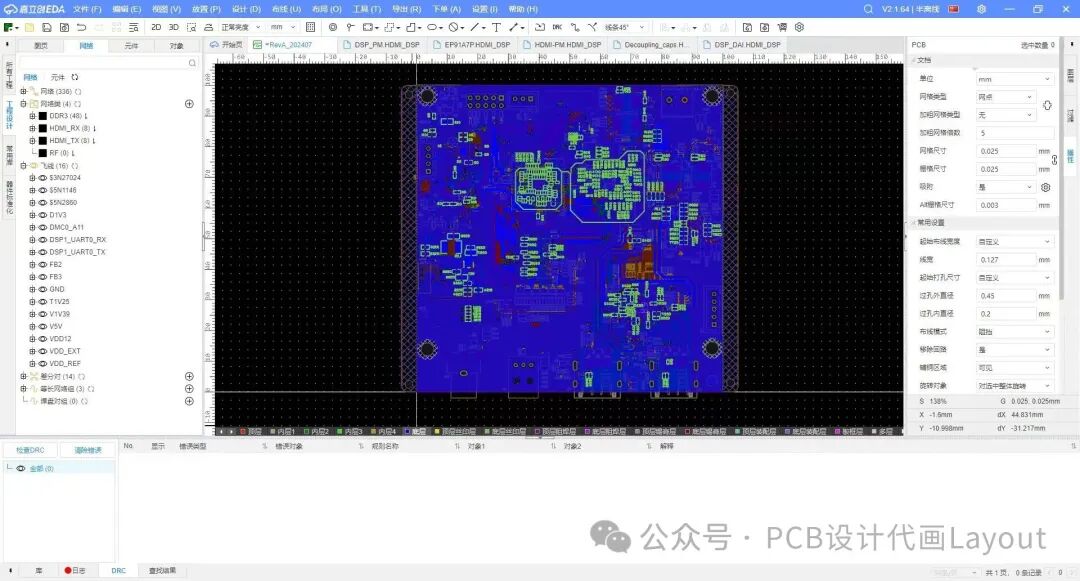Click the refresh icon beside 元件
The width and height of the screenshot is (1080, 581).
pos(74,77)
